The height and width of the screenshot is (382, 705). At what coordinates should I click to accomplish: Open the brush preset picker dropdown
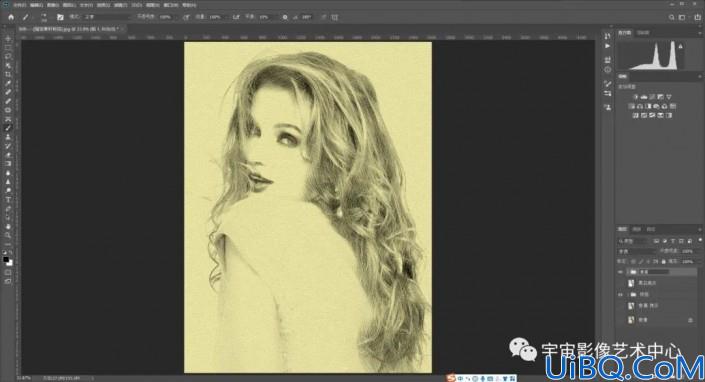[44, 17]
